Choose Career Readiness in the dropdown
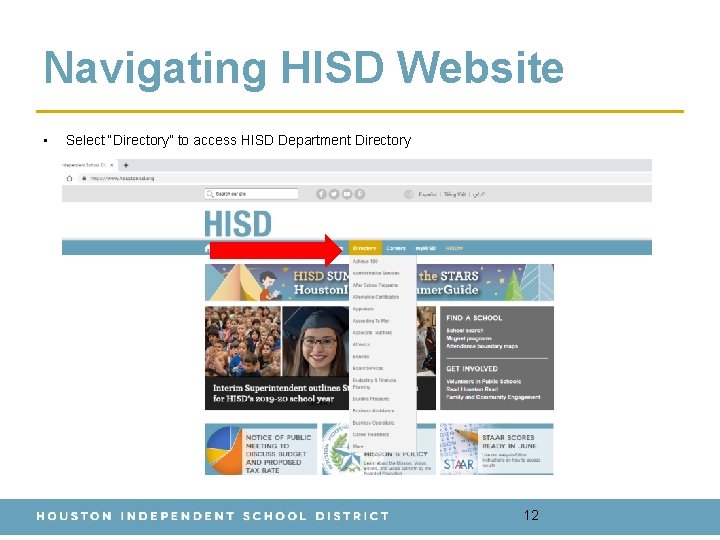The image size is (720, 540). 371,434
